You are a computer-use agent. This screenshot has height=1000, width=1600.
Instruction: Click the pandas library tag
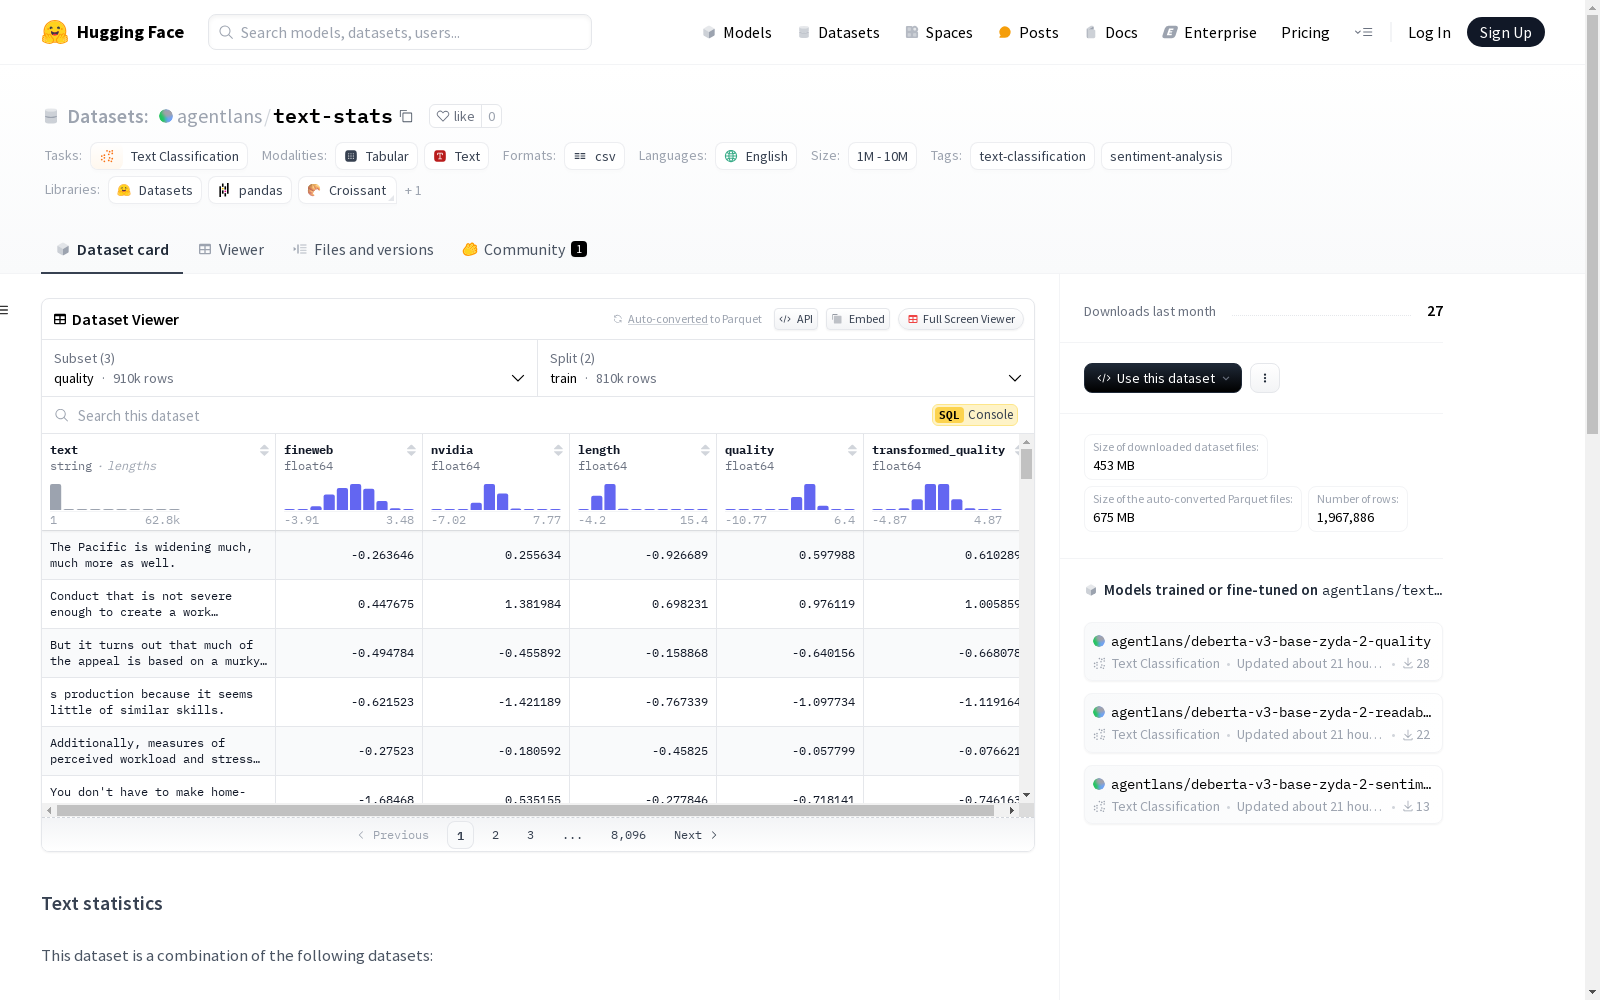(250, 190)
